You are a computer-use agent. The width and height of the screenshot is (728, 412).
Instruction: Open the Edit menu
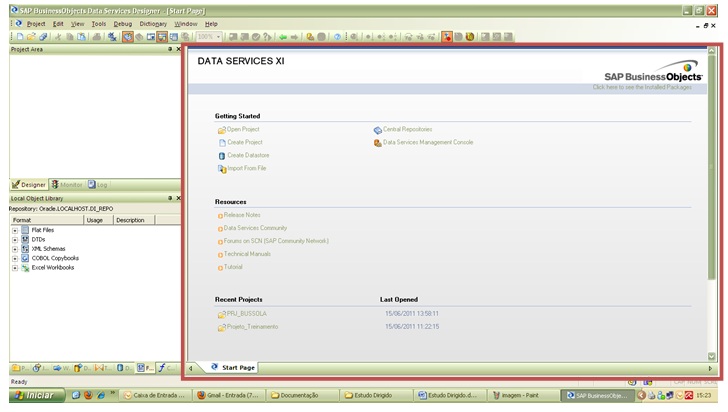58,24
